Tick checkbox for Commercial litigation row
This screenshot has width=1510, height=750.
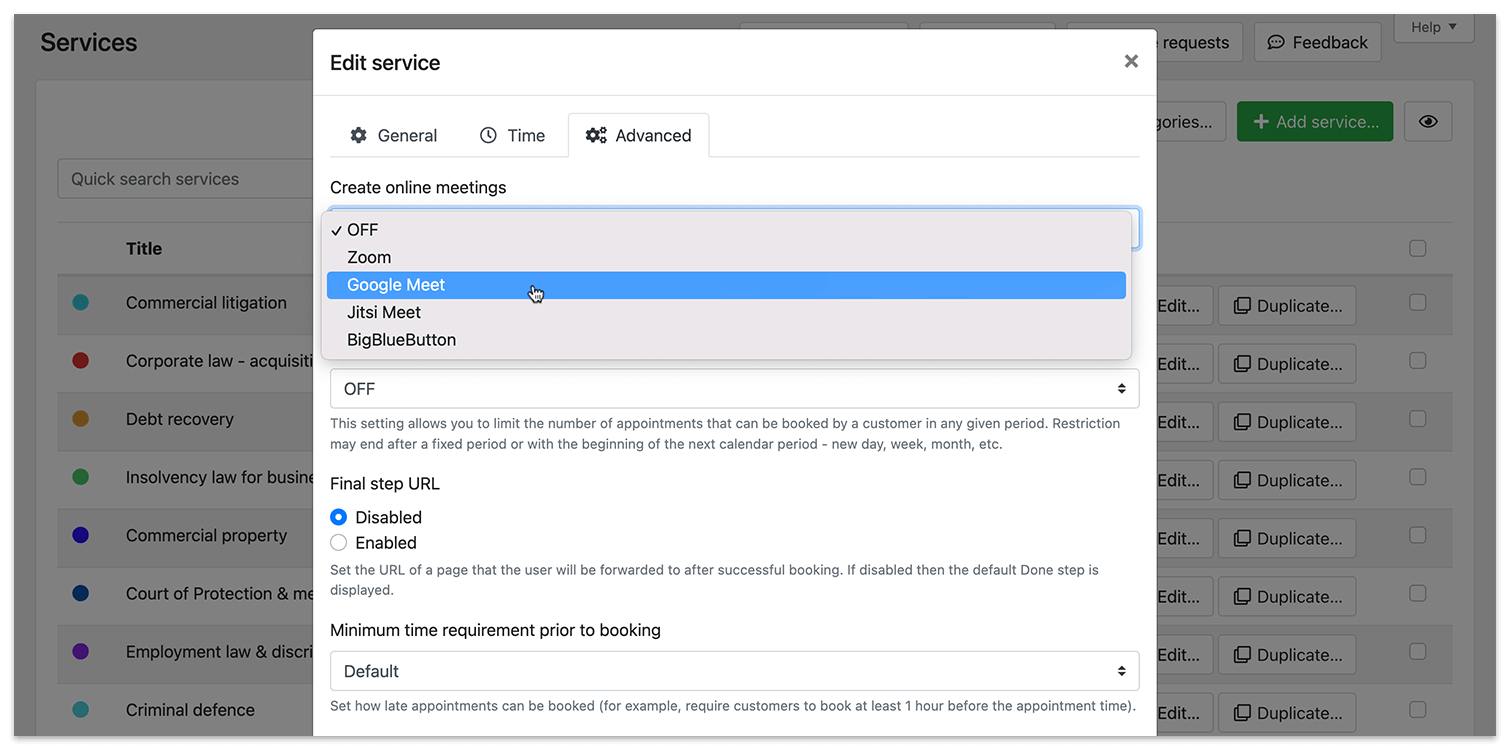click(x=1417, y=302)
